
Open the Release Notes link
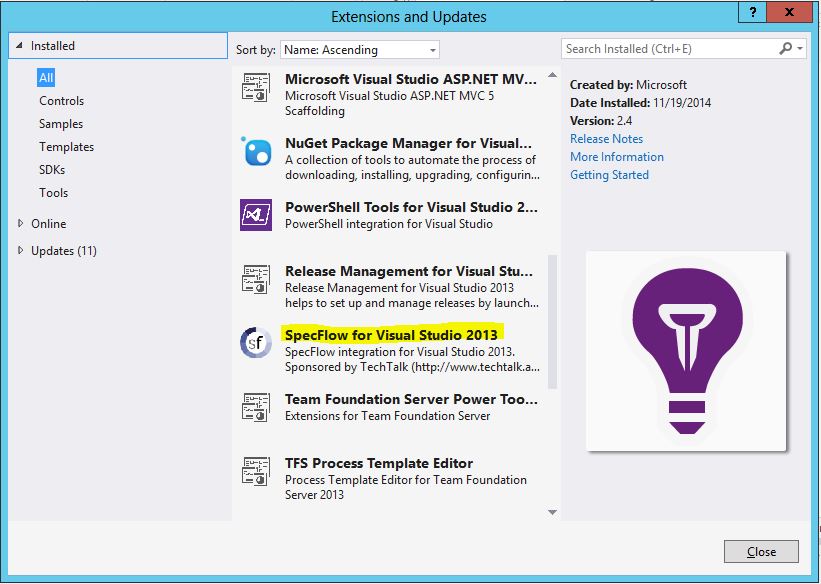pos(606,139)
